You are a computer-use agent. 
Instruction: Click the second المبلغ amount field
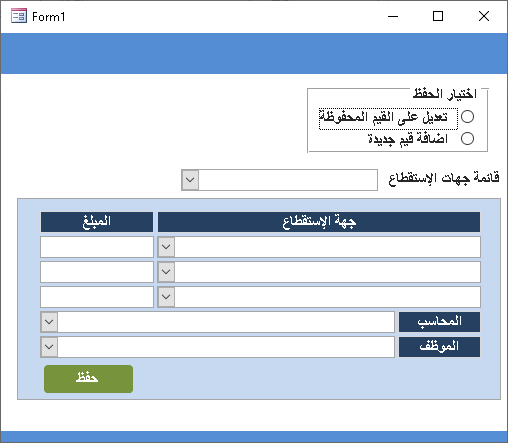(97, 272)
